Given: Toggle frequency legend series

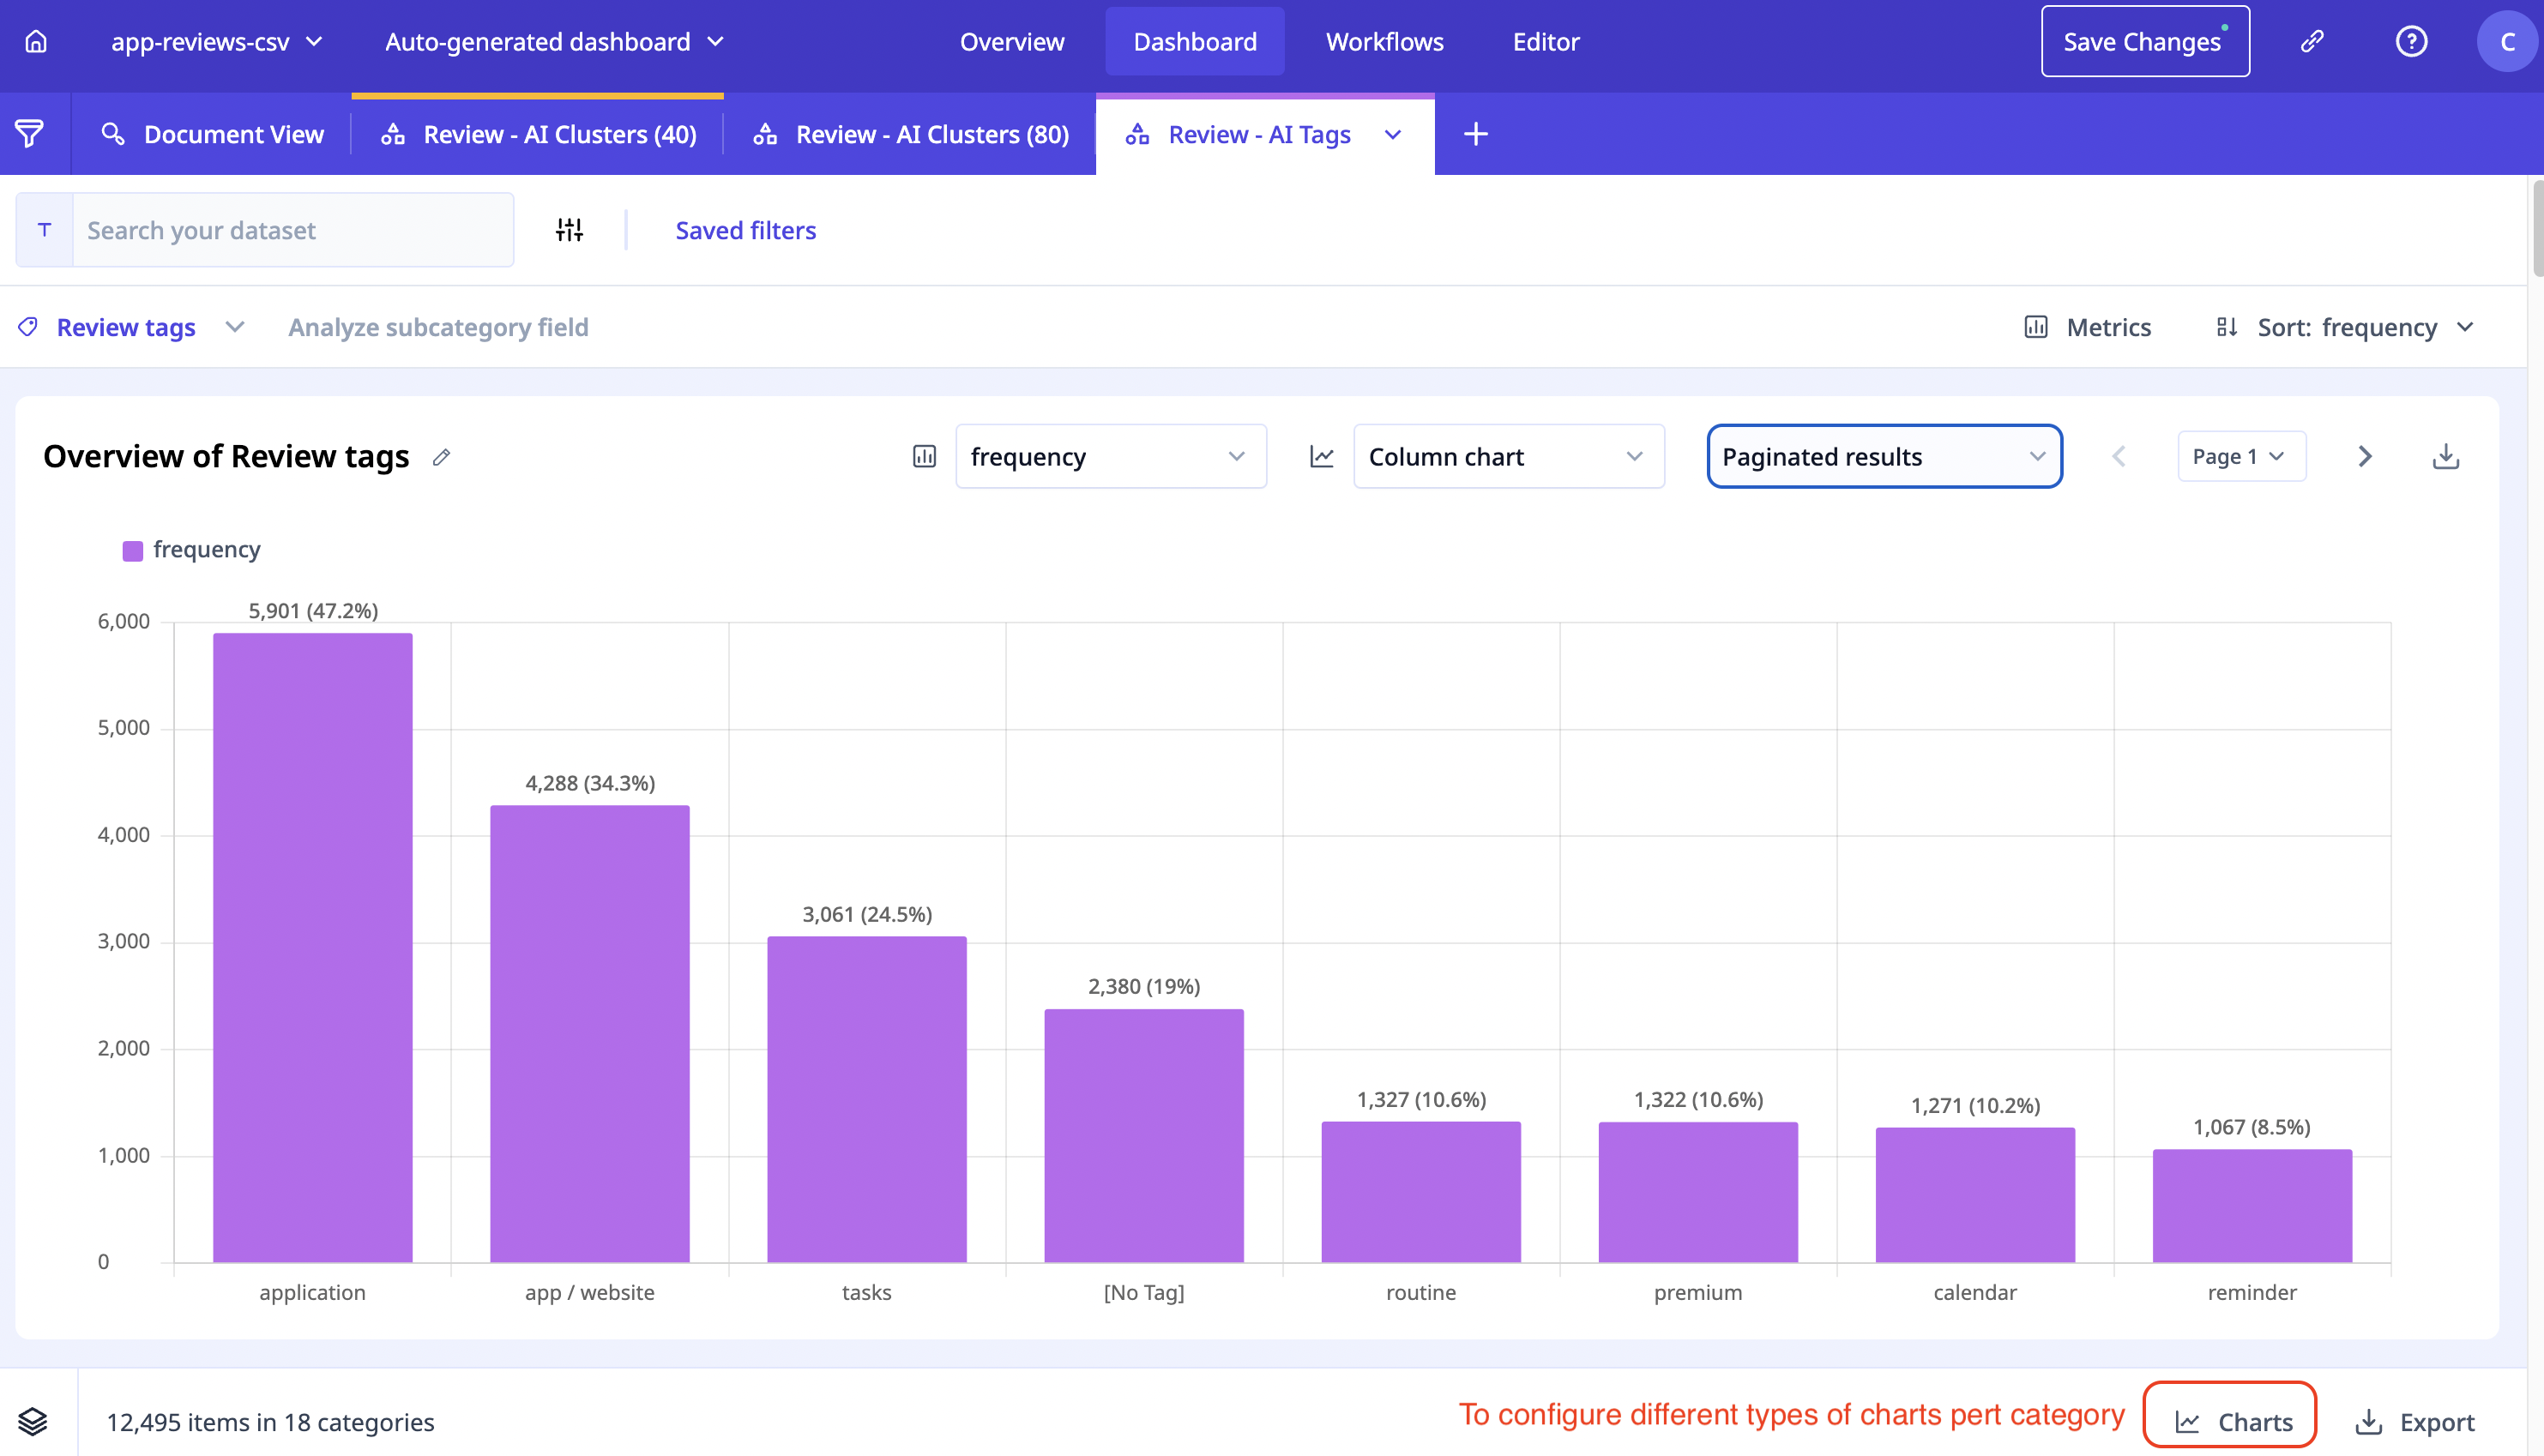Looking at the screenshot, I should (x=191, y=550).
